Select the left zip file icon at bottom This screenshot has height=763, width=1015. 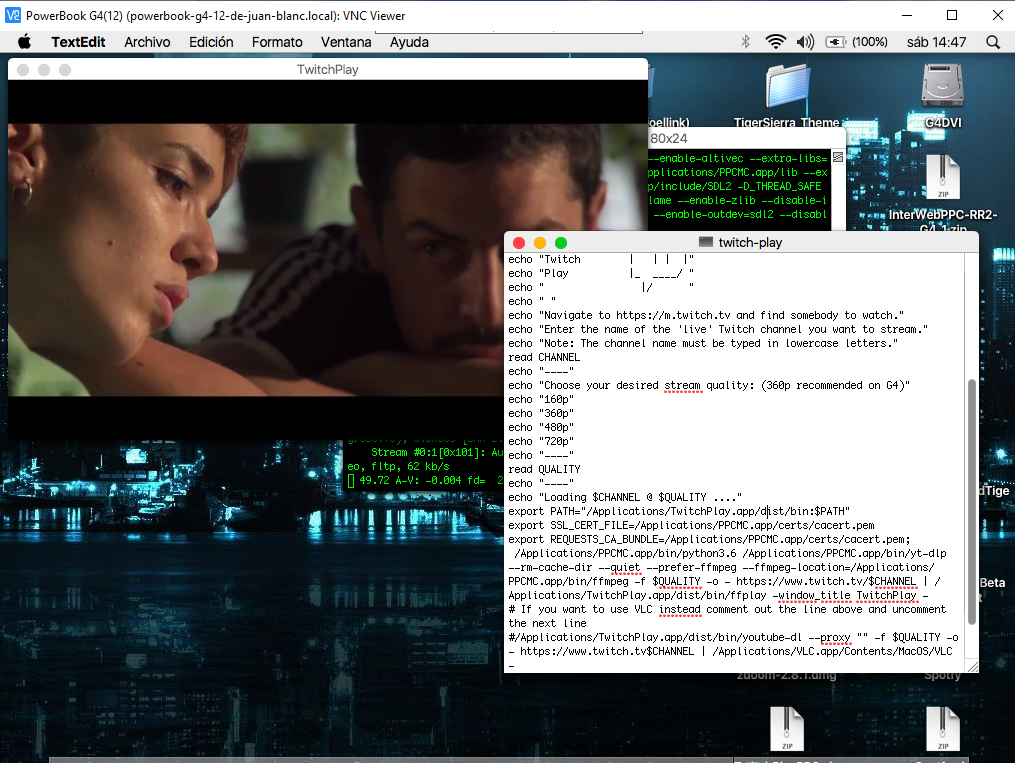[x=786, y=729]
